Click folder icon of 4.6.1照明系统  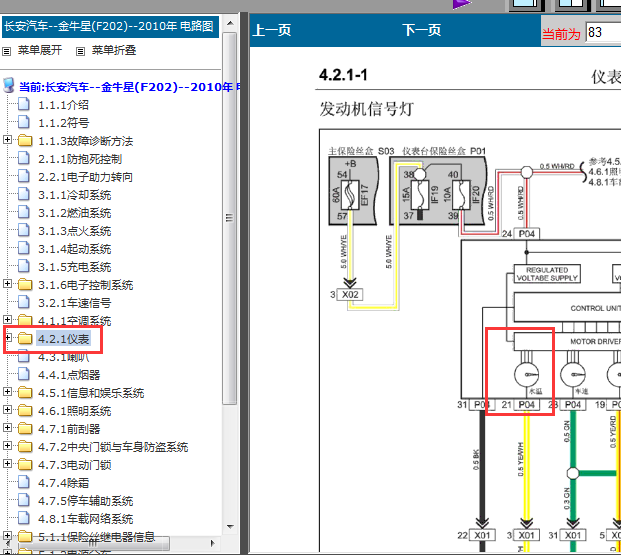coord(25,410)
